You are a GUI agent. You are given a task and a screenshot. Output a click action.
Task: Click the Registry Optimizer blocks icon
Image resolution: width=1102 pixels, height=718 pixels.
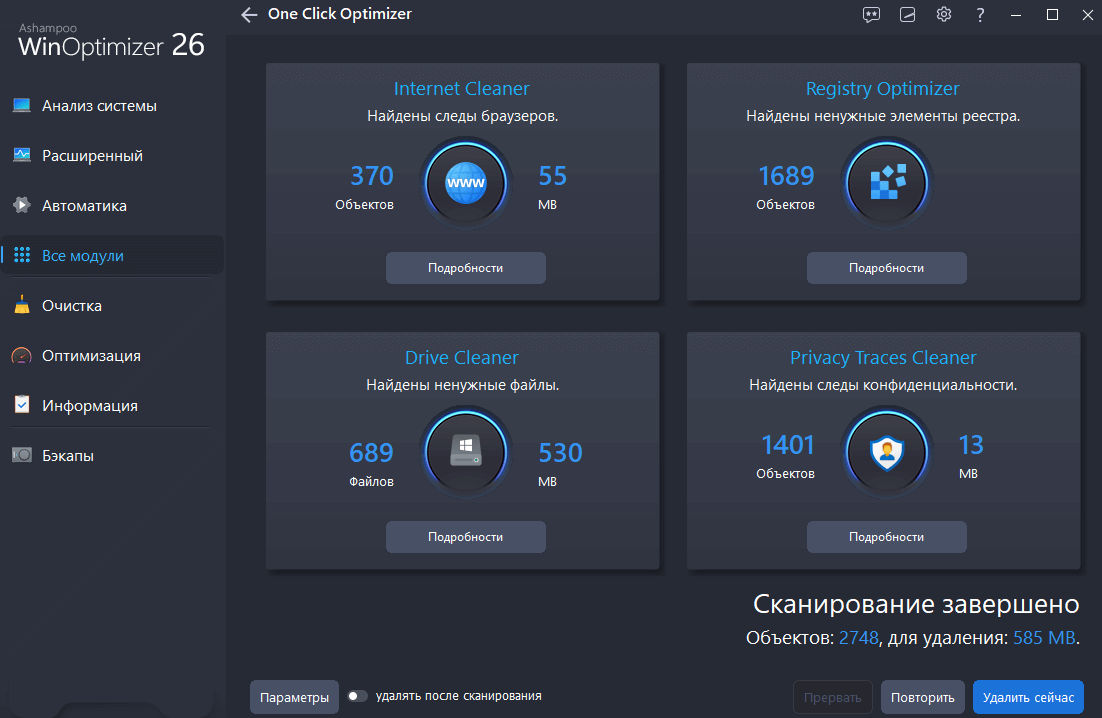point(886,183)
